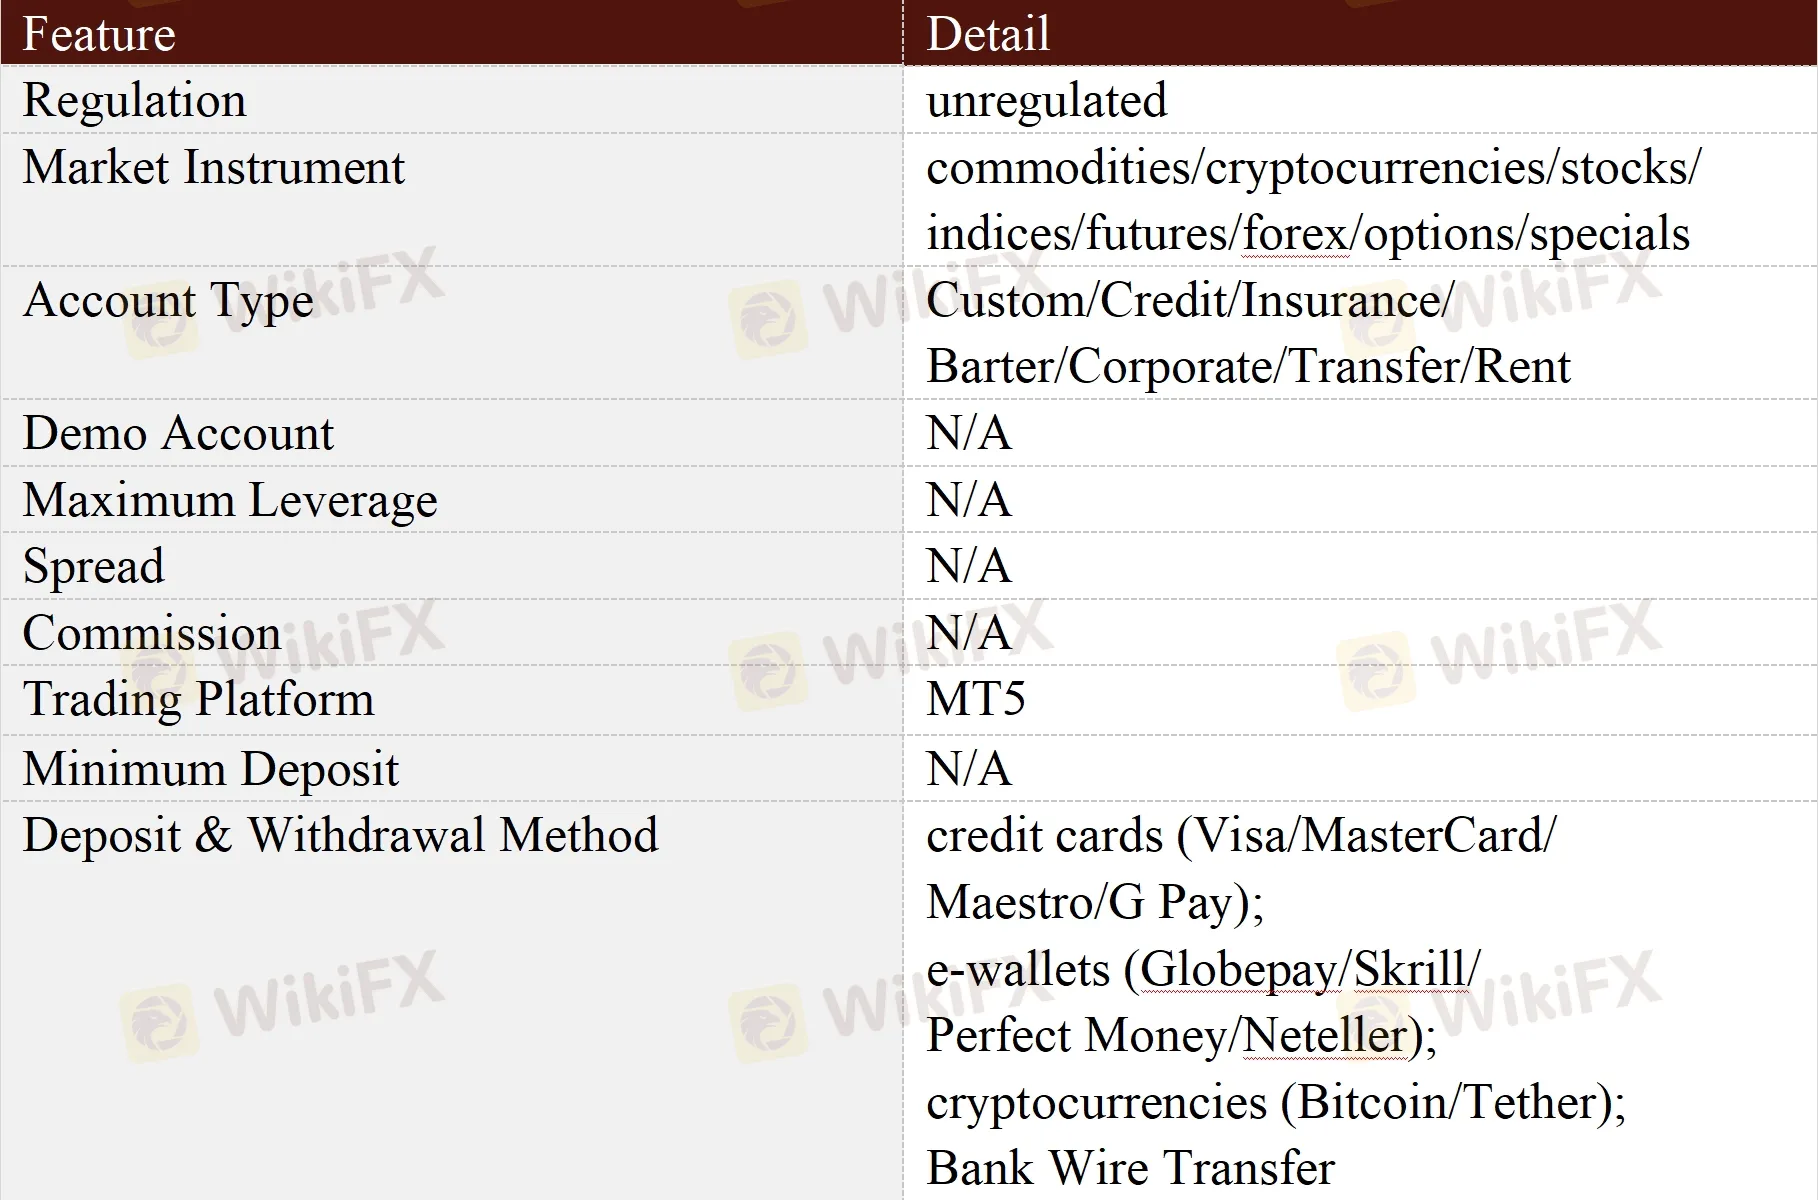
Task: Click the Spread row label
Action: (93, 566)
